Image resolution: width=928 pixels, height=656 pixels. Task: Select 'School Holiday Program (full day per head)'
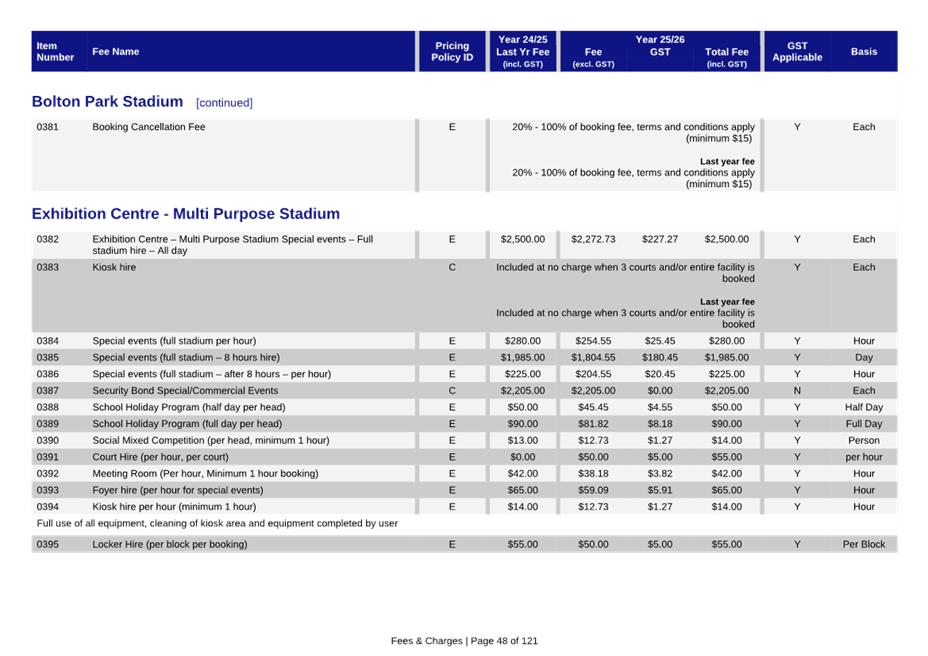[x=187, y=424]
